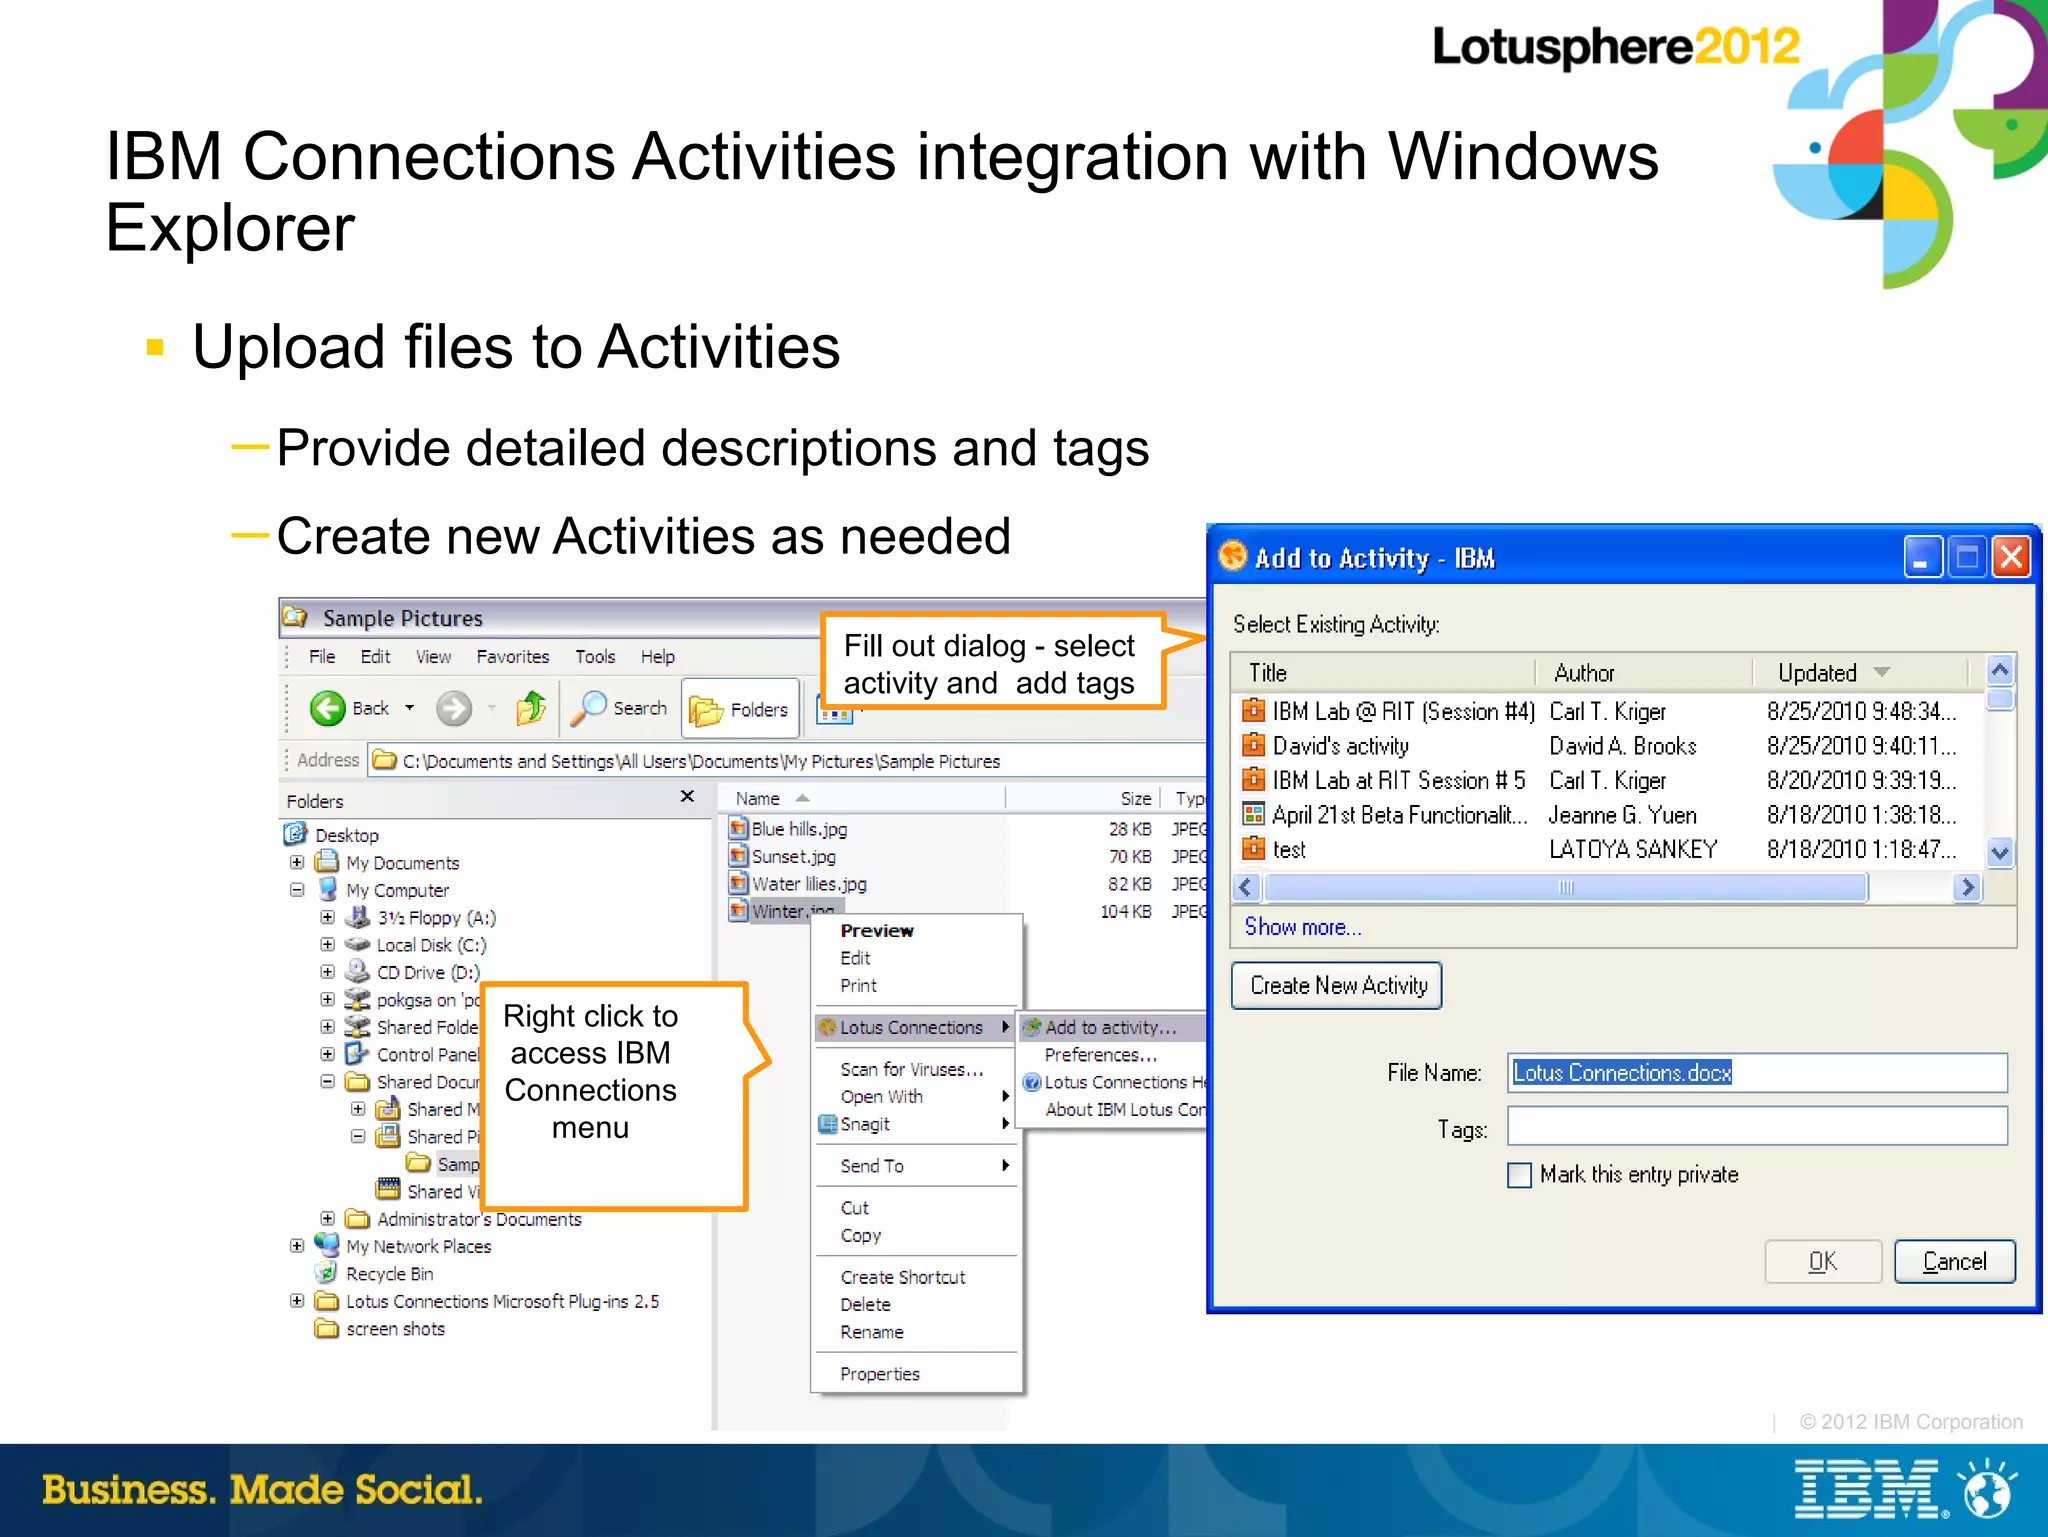The width and height of the screenshot is (2048, 1537).
Task: Choose Preview in the context menu
Action: 877,931
